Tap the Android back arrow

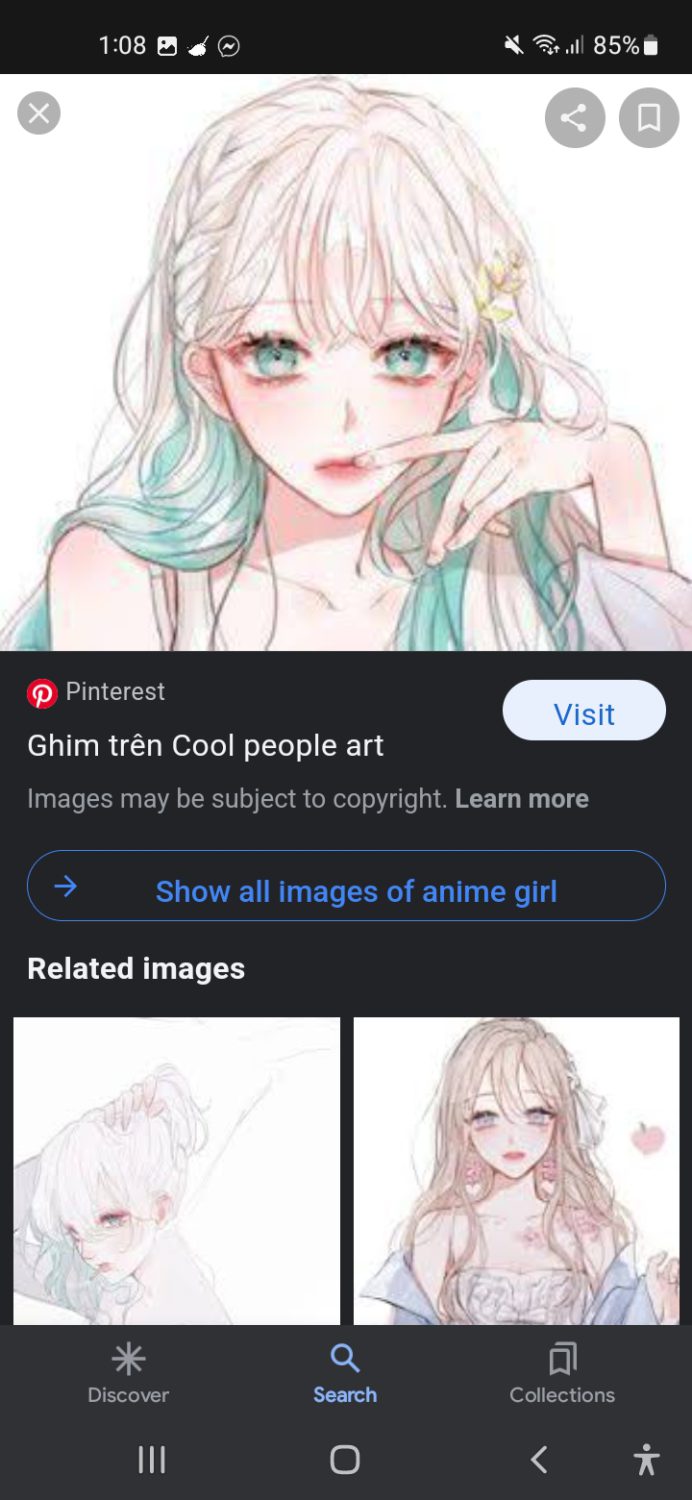539,1460
